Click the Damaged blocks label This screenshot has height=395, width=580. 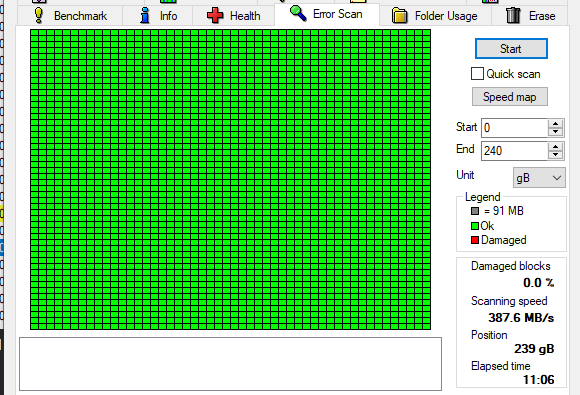510,266
